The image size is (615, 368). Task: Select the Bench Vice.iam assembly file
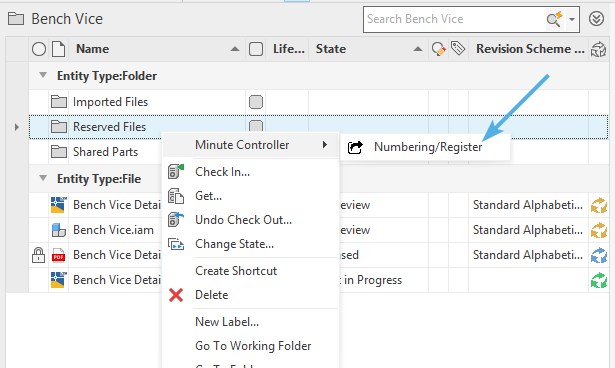(x=113, y=230)
